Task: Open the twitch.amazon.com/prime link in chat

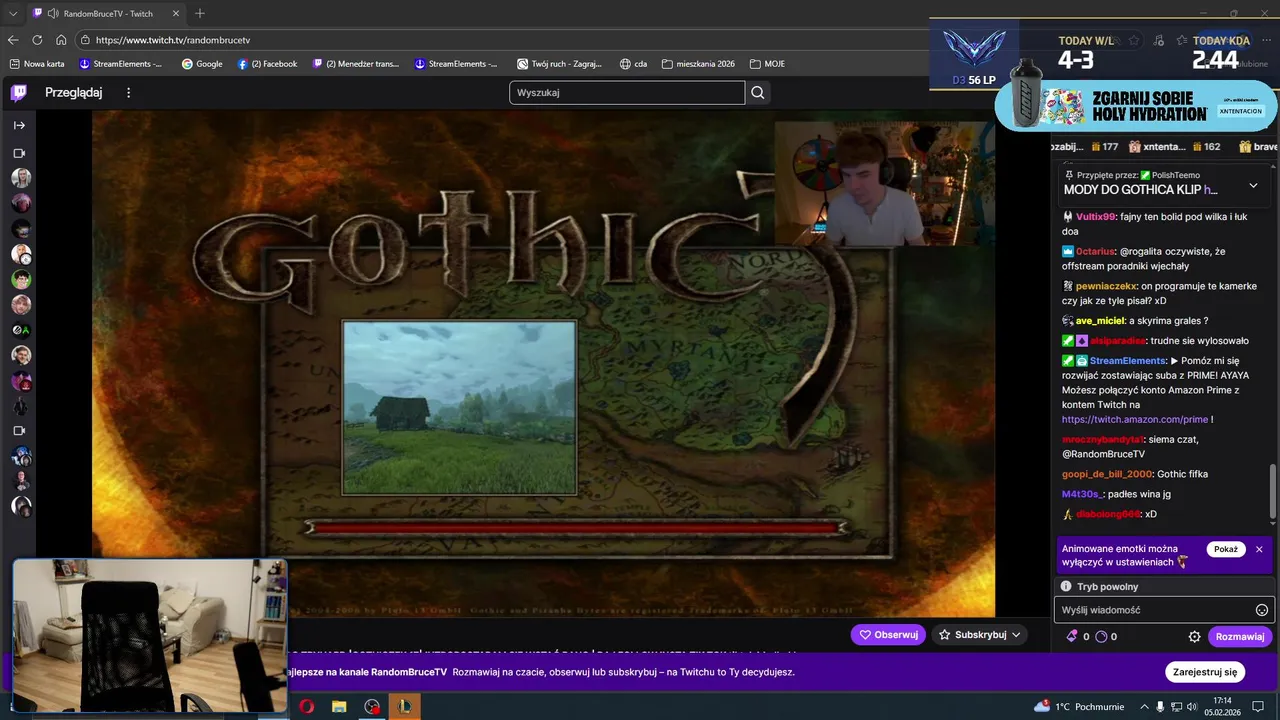Action: click(1135, 420)
